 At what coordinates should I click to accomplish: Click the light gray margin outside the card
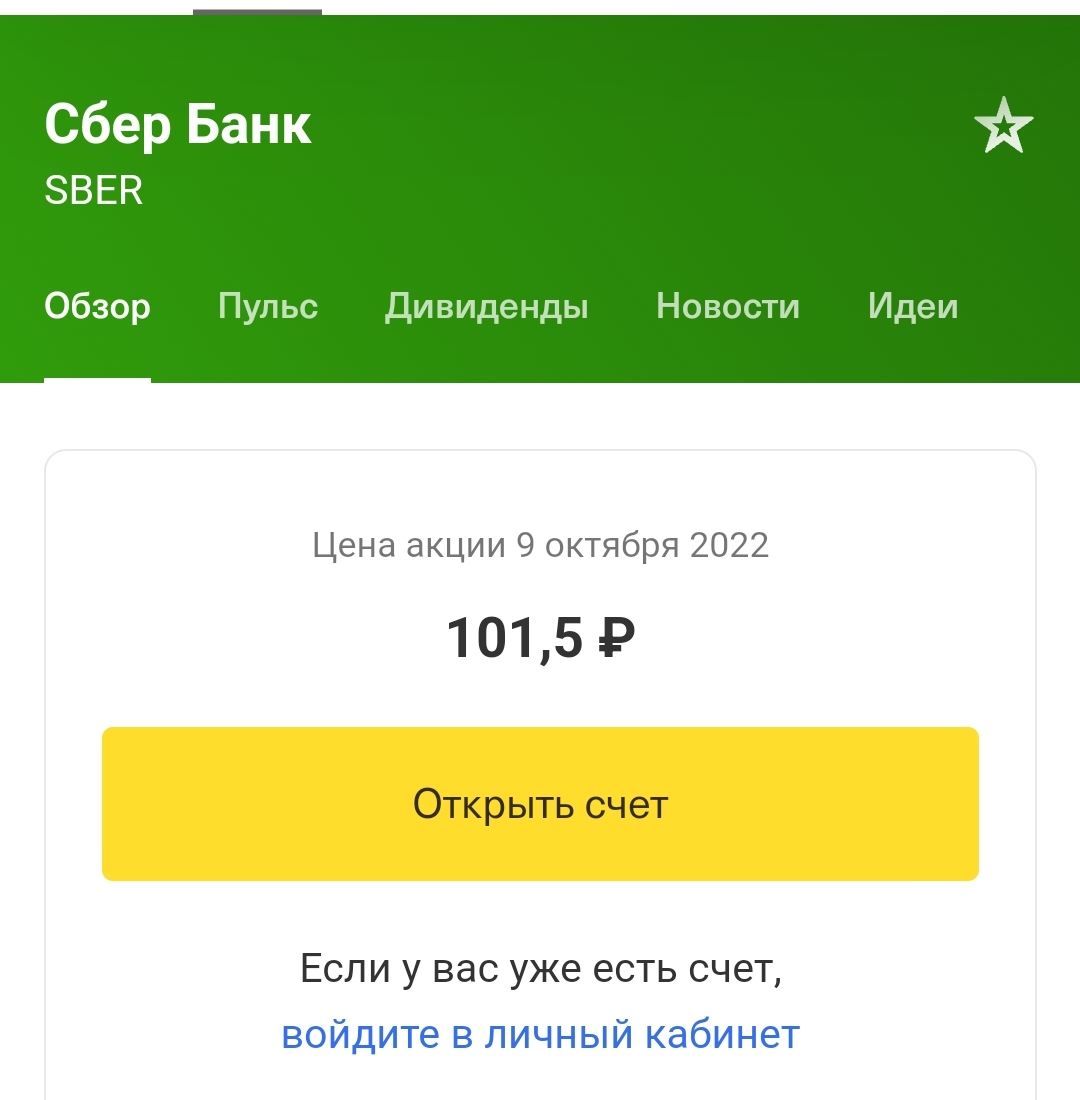(20, 700)
